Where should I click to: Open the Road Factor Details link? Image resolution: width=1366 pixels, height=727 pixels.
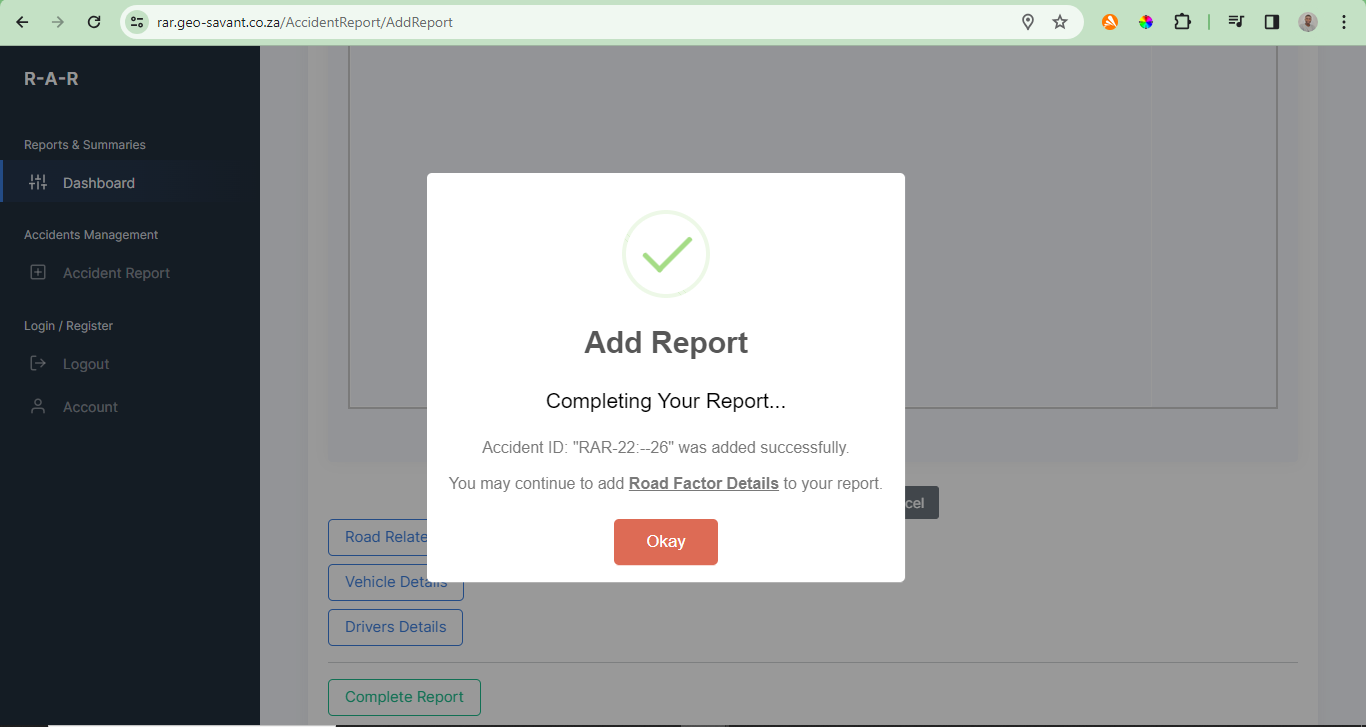[x=703, y=483]
